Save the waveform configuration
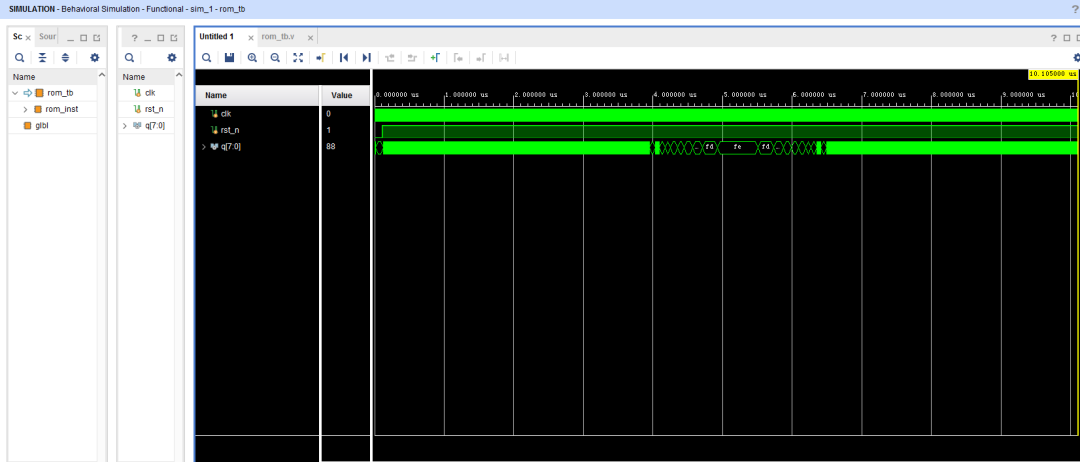The height and width of the screenshot is (462, 1080). pos(229,58)
